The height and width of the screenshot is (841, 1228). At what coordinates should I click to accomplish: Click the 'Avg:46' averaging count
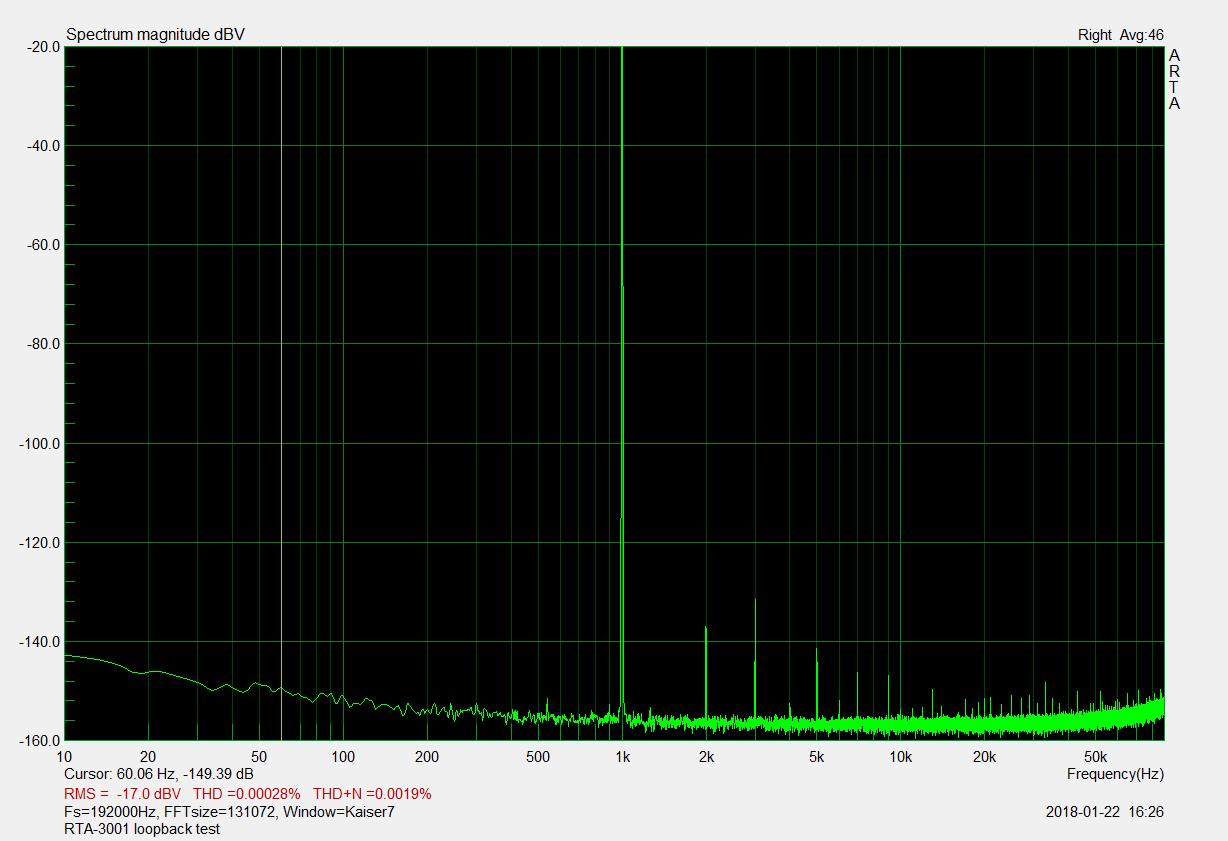tap(1141, 35)
